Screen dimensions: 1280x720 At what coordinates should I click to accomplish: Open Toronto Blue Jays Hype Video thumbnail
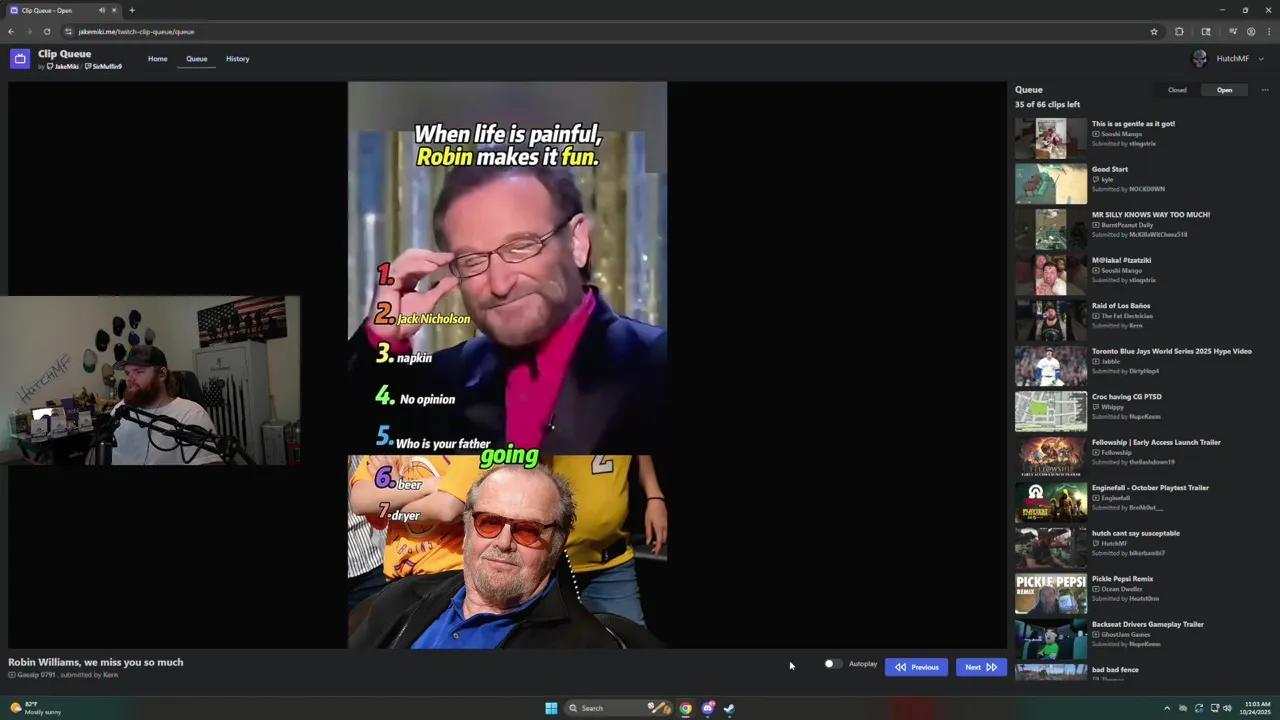pos(1051,366)
